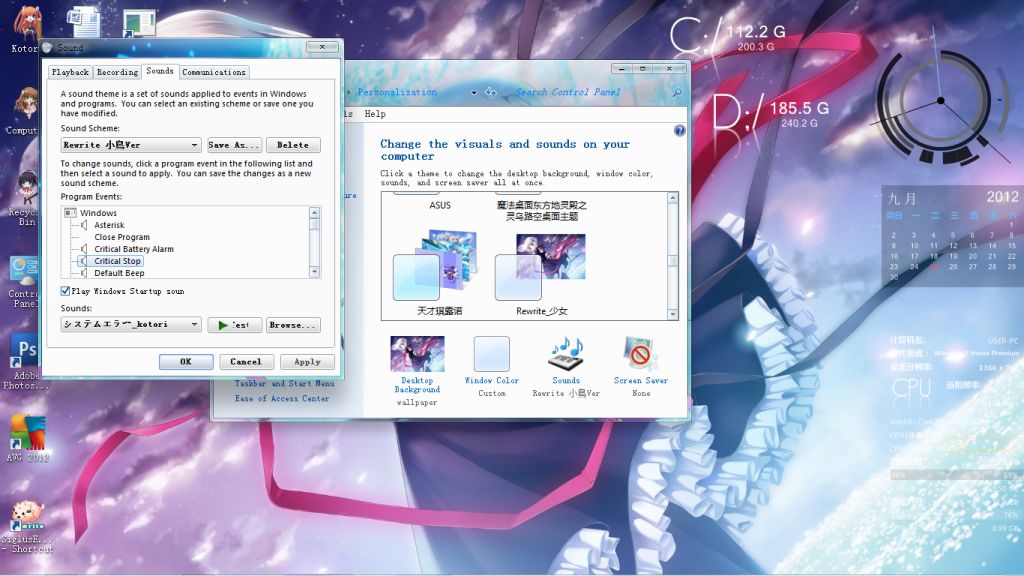Screen dimensions: 1024x576
Task: Open the SiglusEngine shortcut on desktop
Action: [27, 515]
